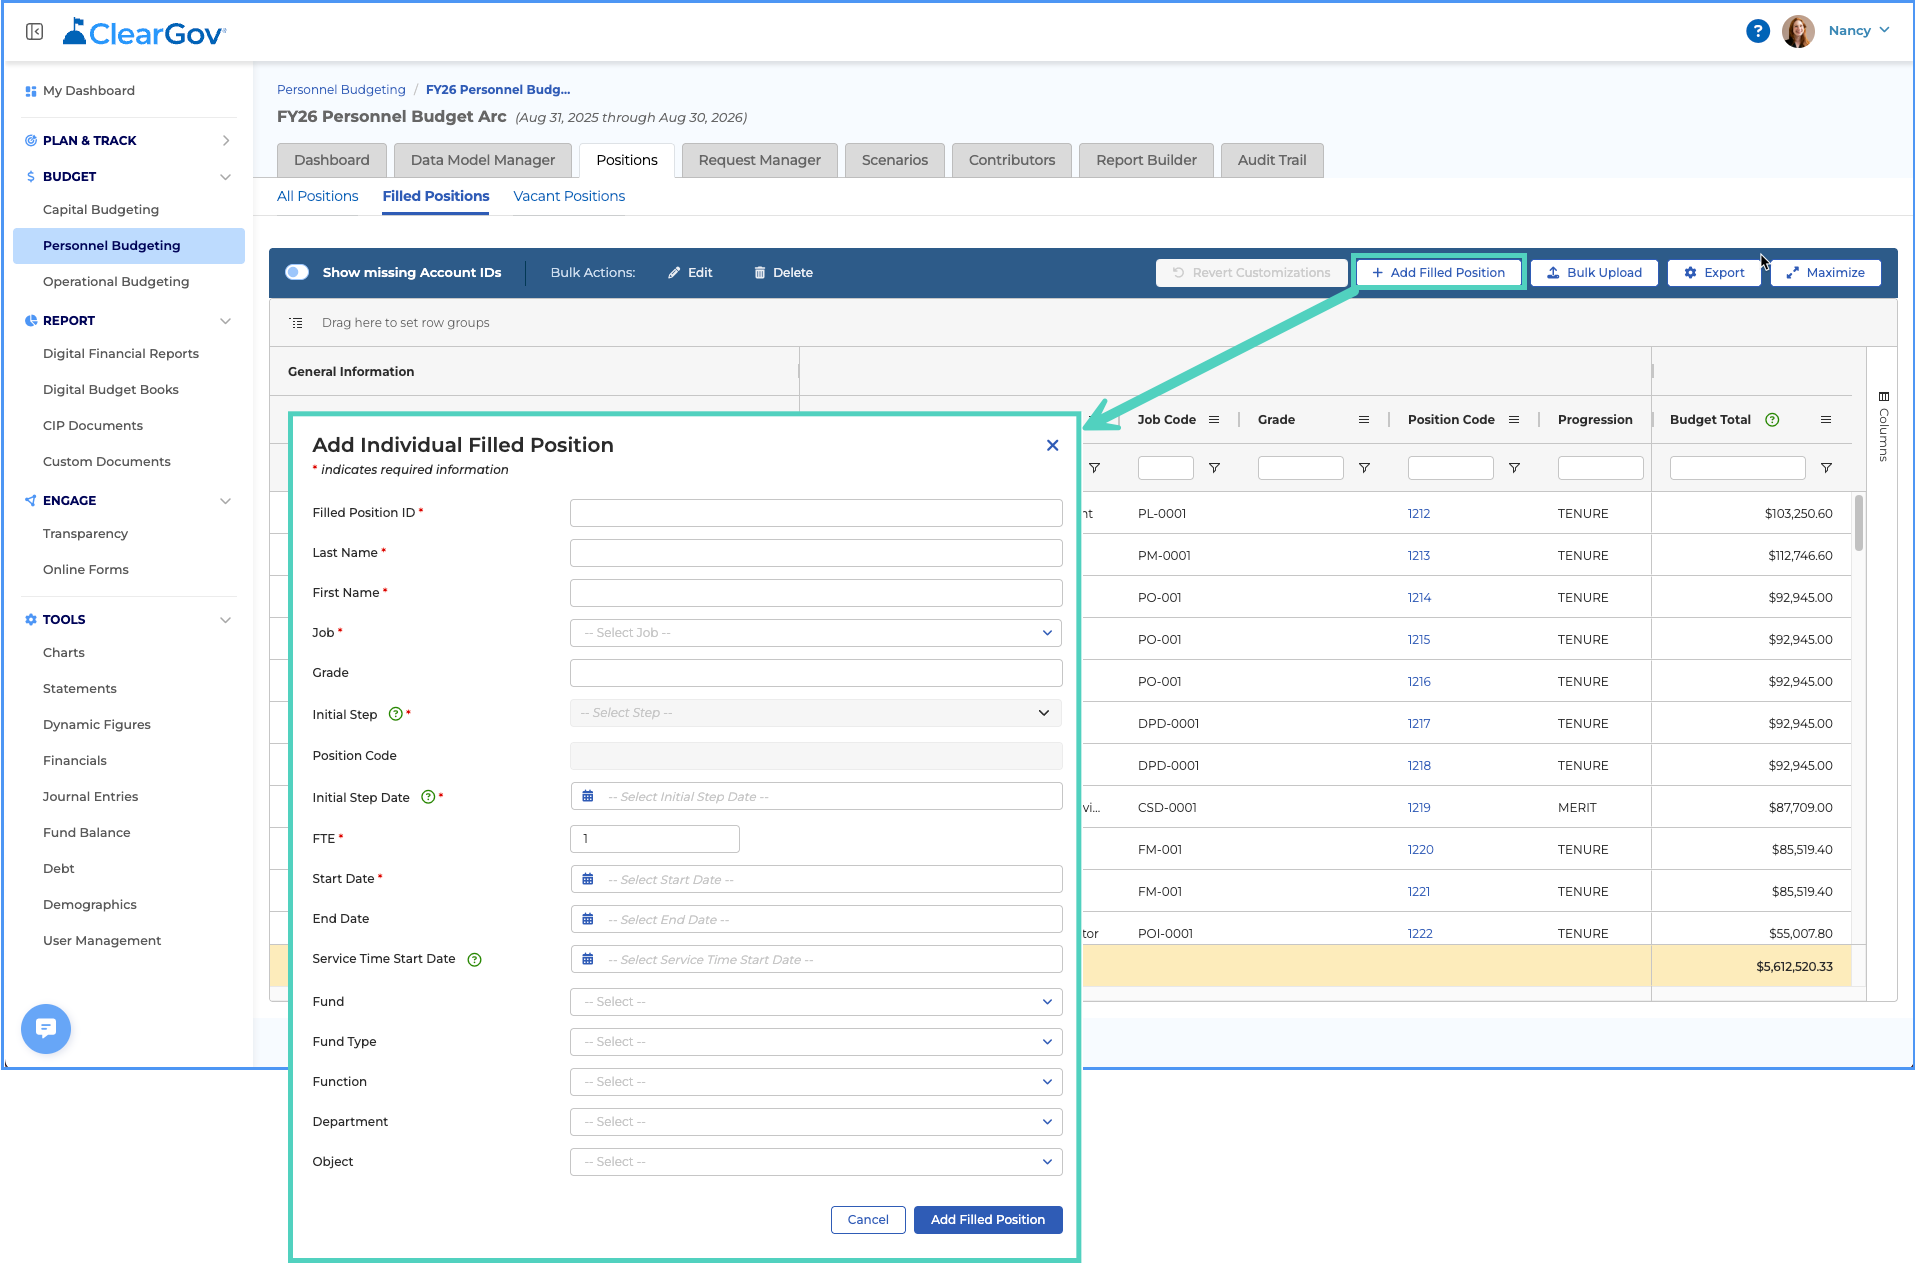This screenshot has height=1279, width=1915.
Task: Open the Fund Type select dropdown
Action: 816,1042
